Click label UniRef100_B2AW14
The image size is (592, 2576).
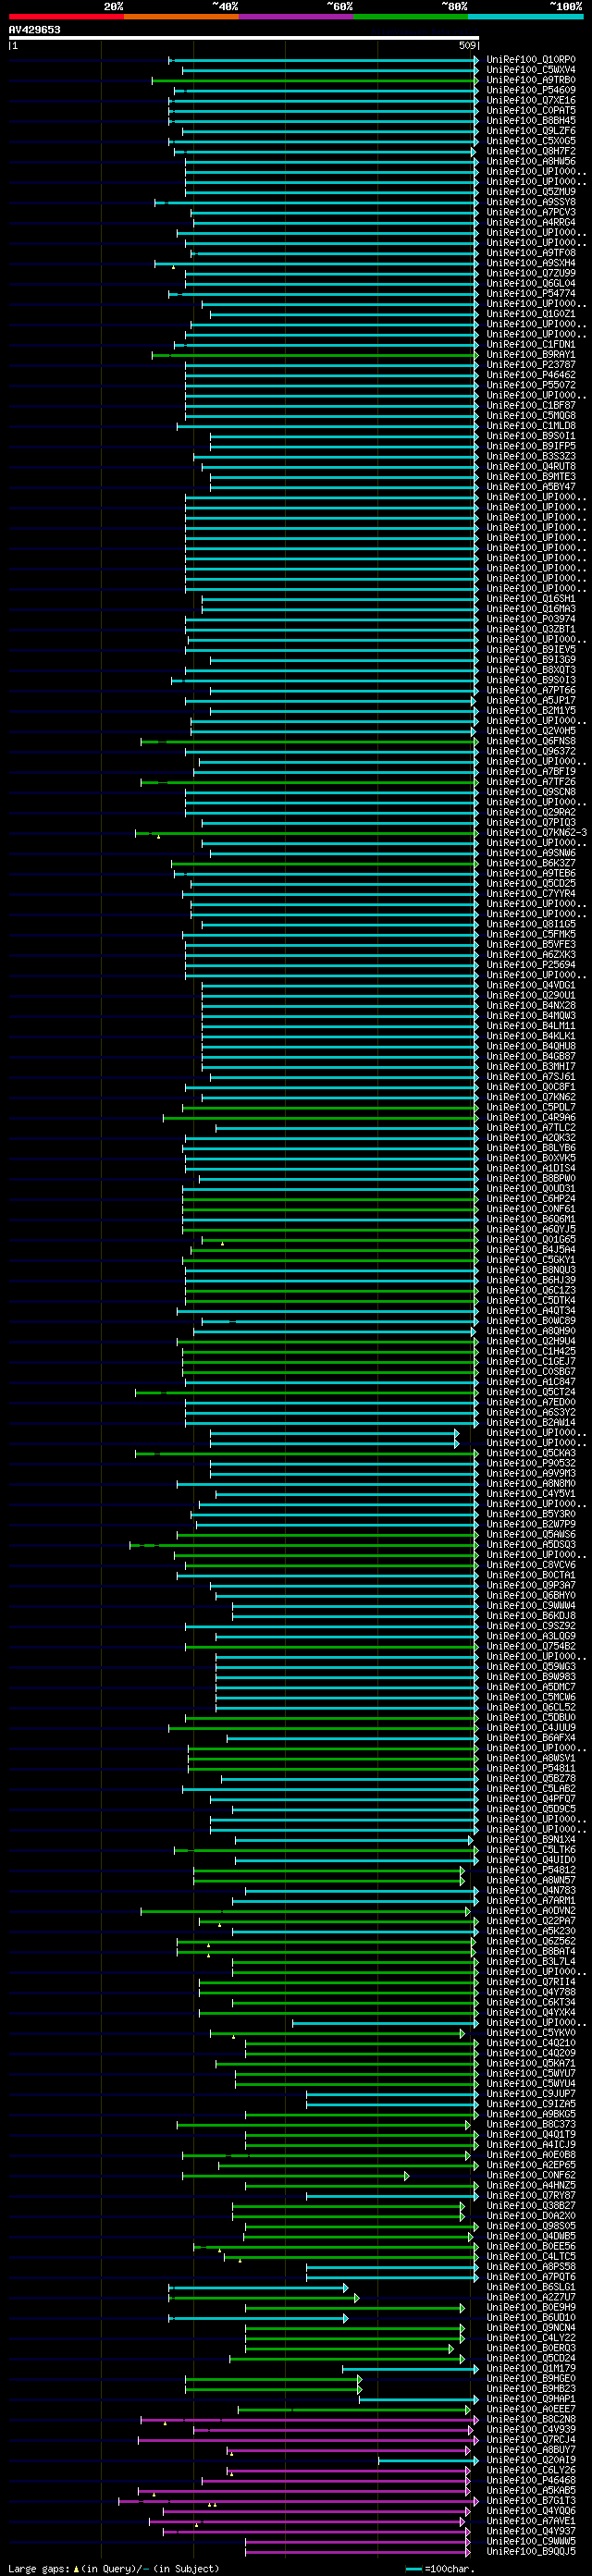[531, 1422]
